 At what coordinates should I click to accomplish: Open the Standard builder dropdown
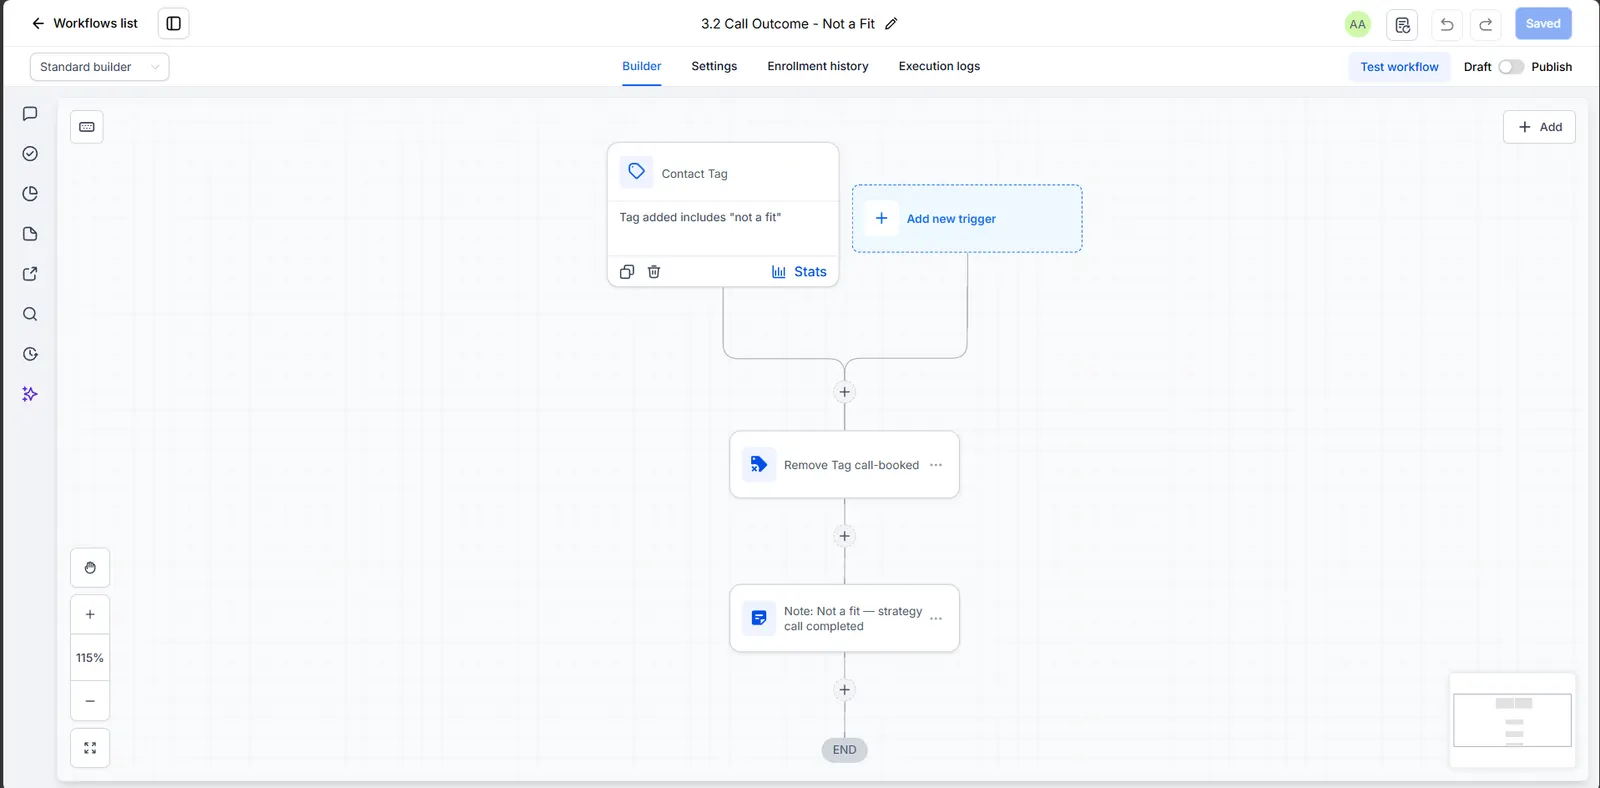(99, 67)
